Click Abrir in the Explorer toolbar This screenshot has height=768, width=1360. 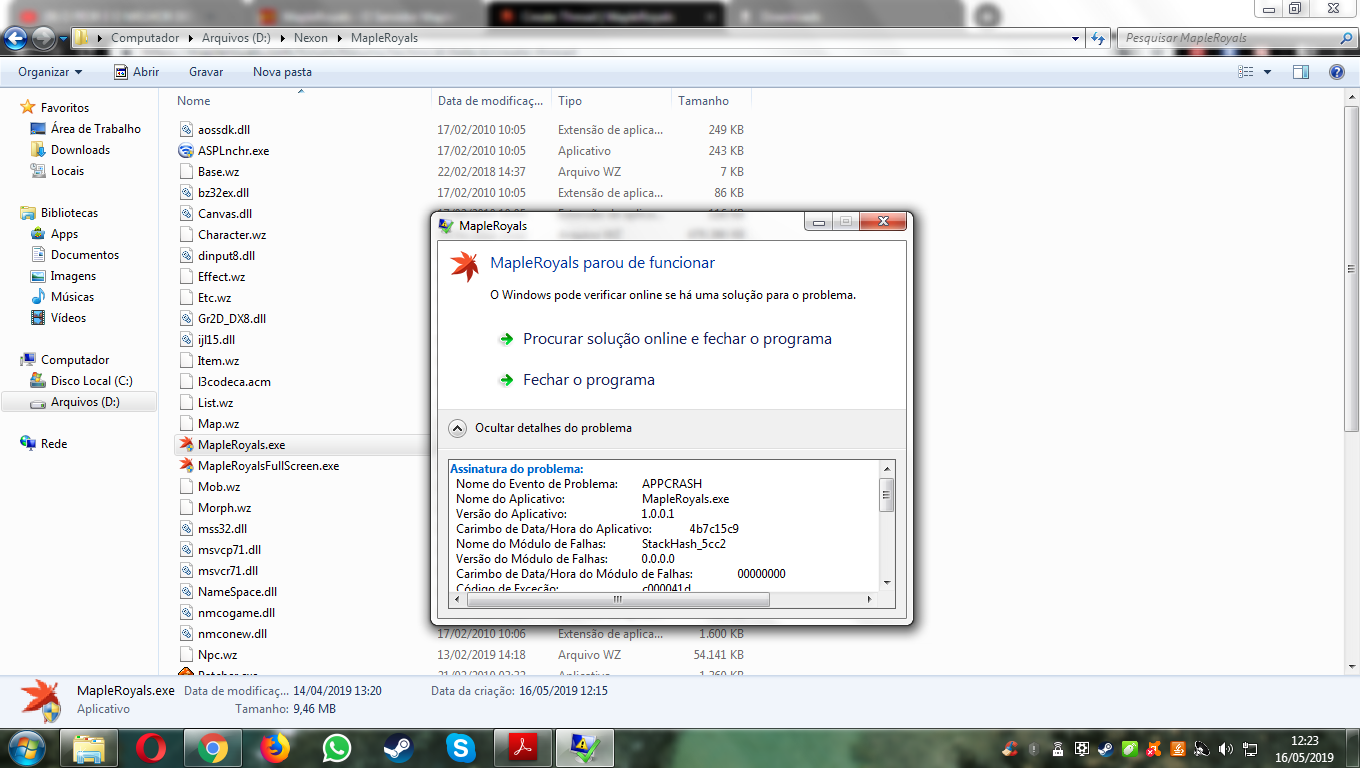(136, 72)
